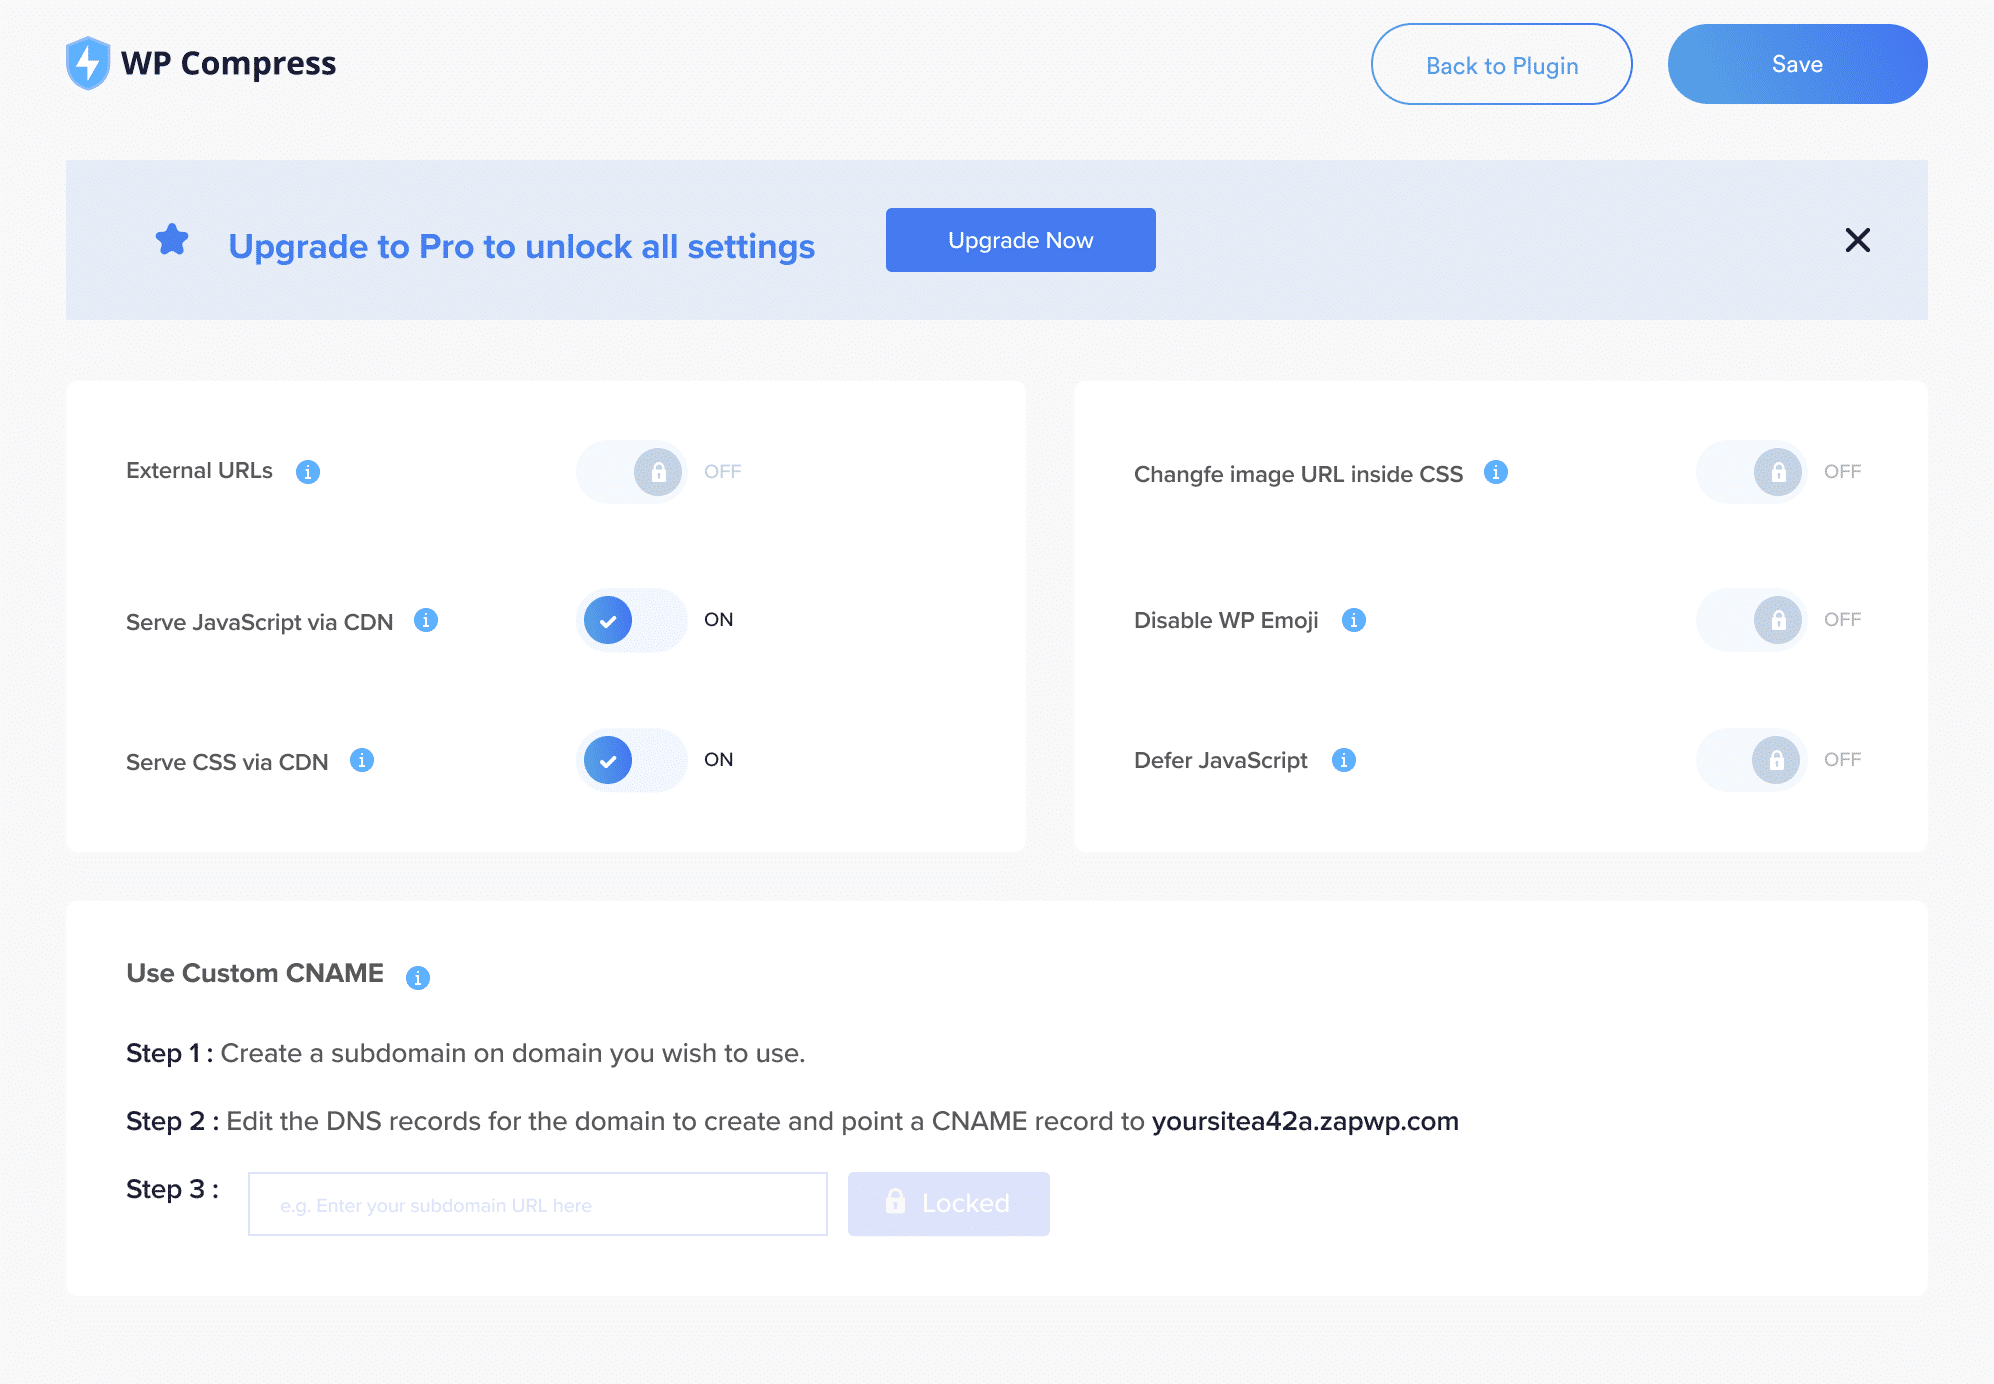Open the Disable WP Emoji info icon

click(x=1354, y=620)
